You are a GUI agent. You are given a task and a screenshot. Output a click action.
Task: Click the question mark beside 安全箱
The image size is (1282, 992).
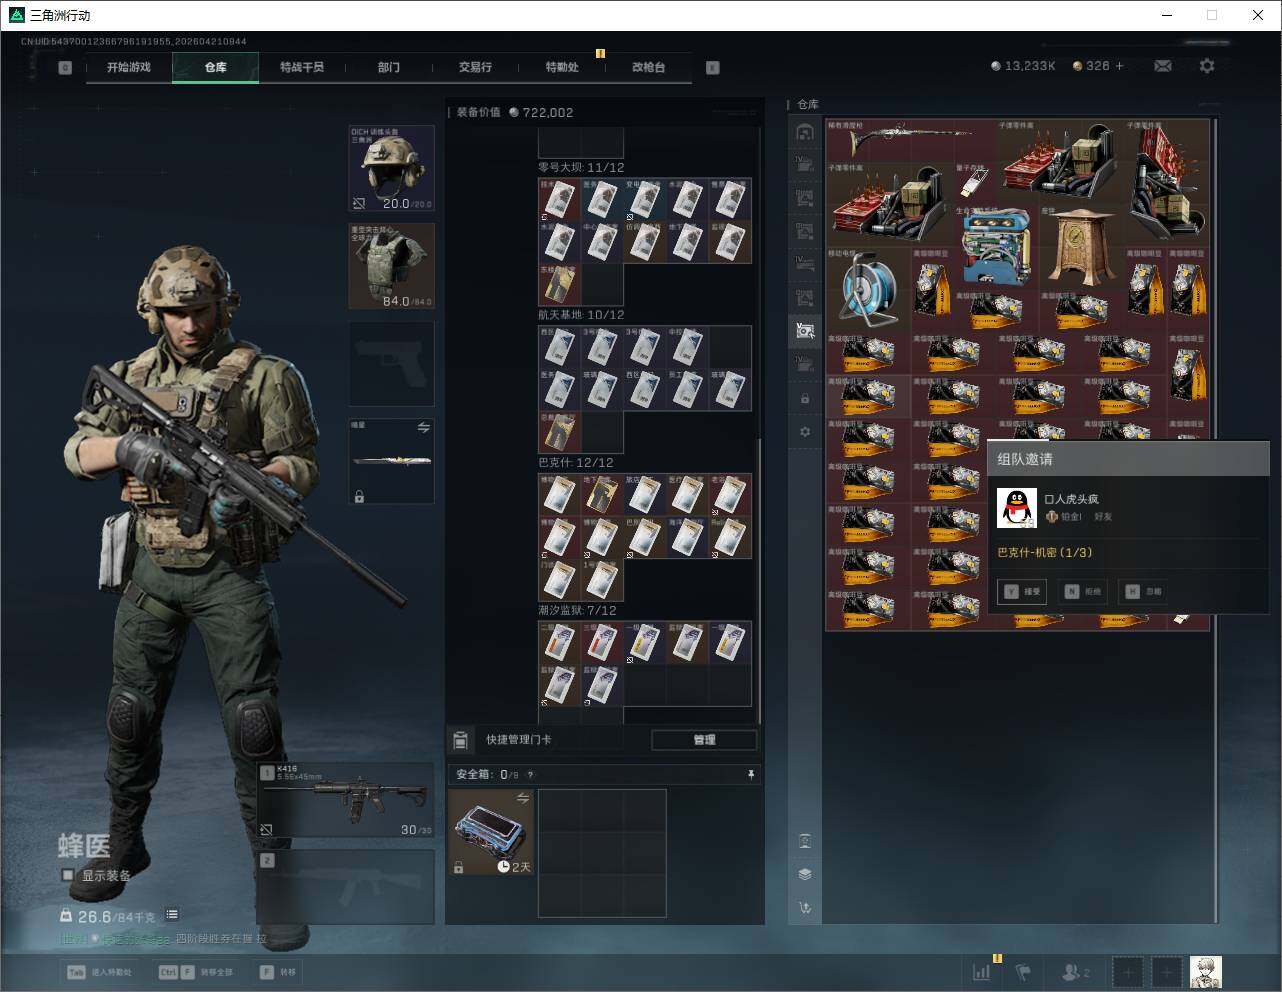tap(530, 775)
